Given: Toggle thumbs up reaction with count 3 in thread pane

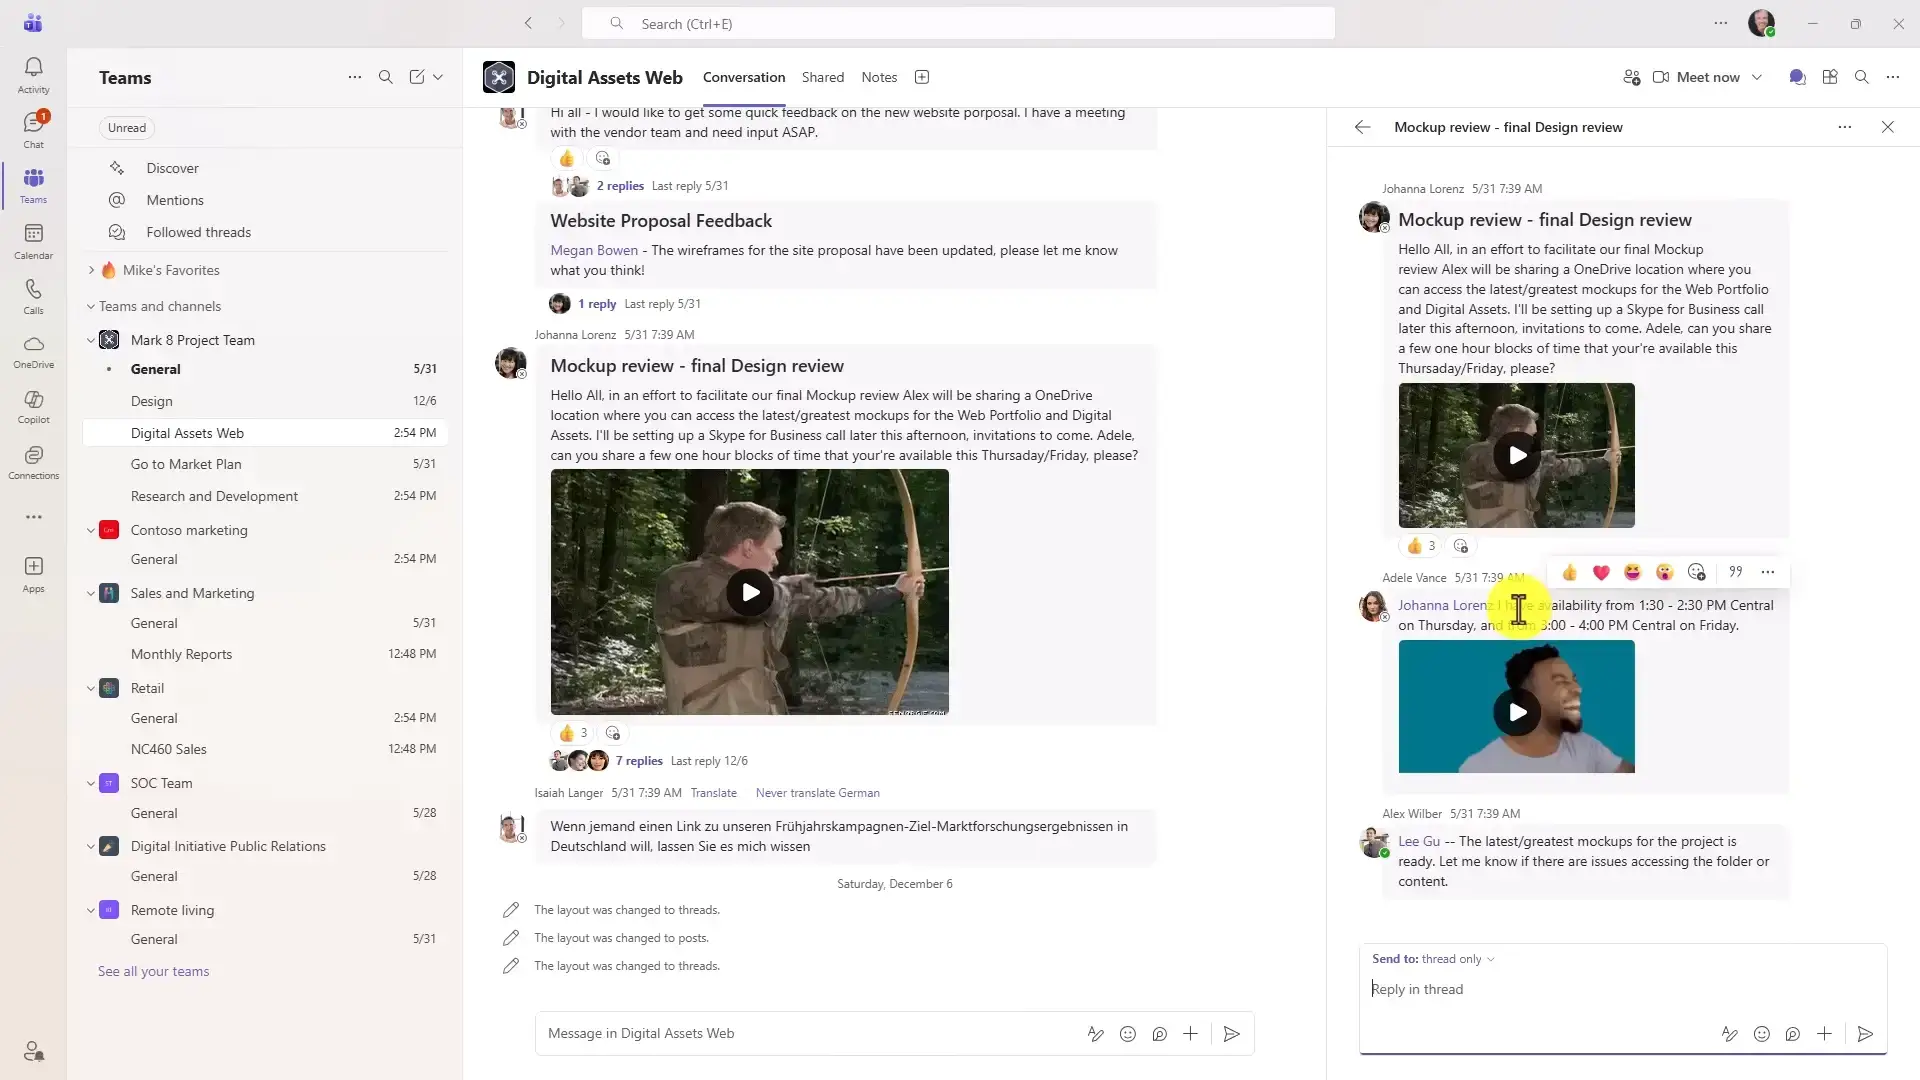Looking at the screenshot, I should coord(1421,546).
